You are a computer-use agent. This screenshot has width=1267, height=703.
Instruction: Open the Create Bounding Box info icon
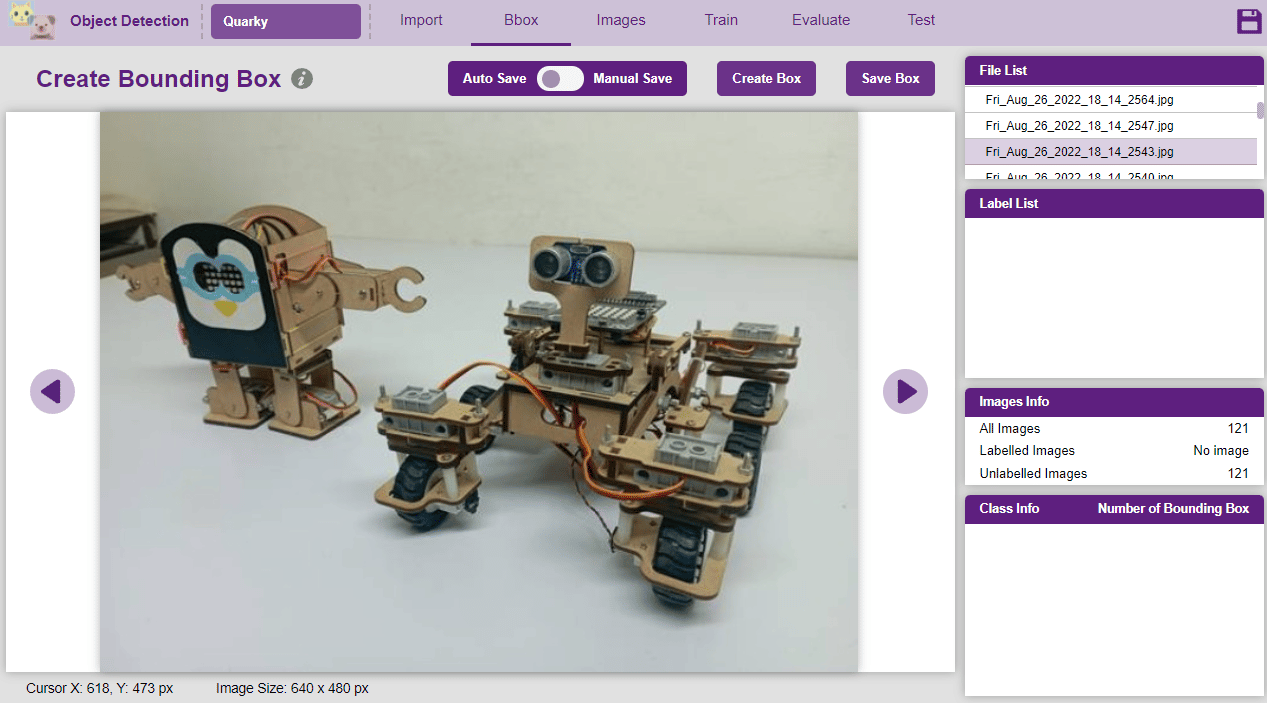point(302,78)
